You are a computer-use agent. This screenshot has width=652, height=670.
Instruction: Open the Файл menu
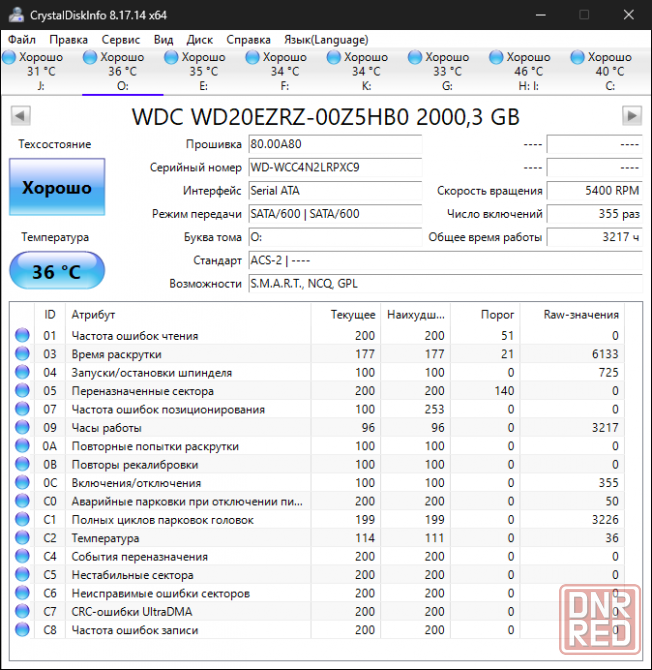(21, 39)
